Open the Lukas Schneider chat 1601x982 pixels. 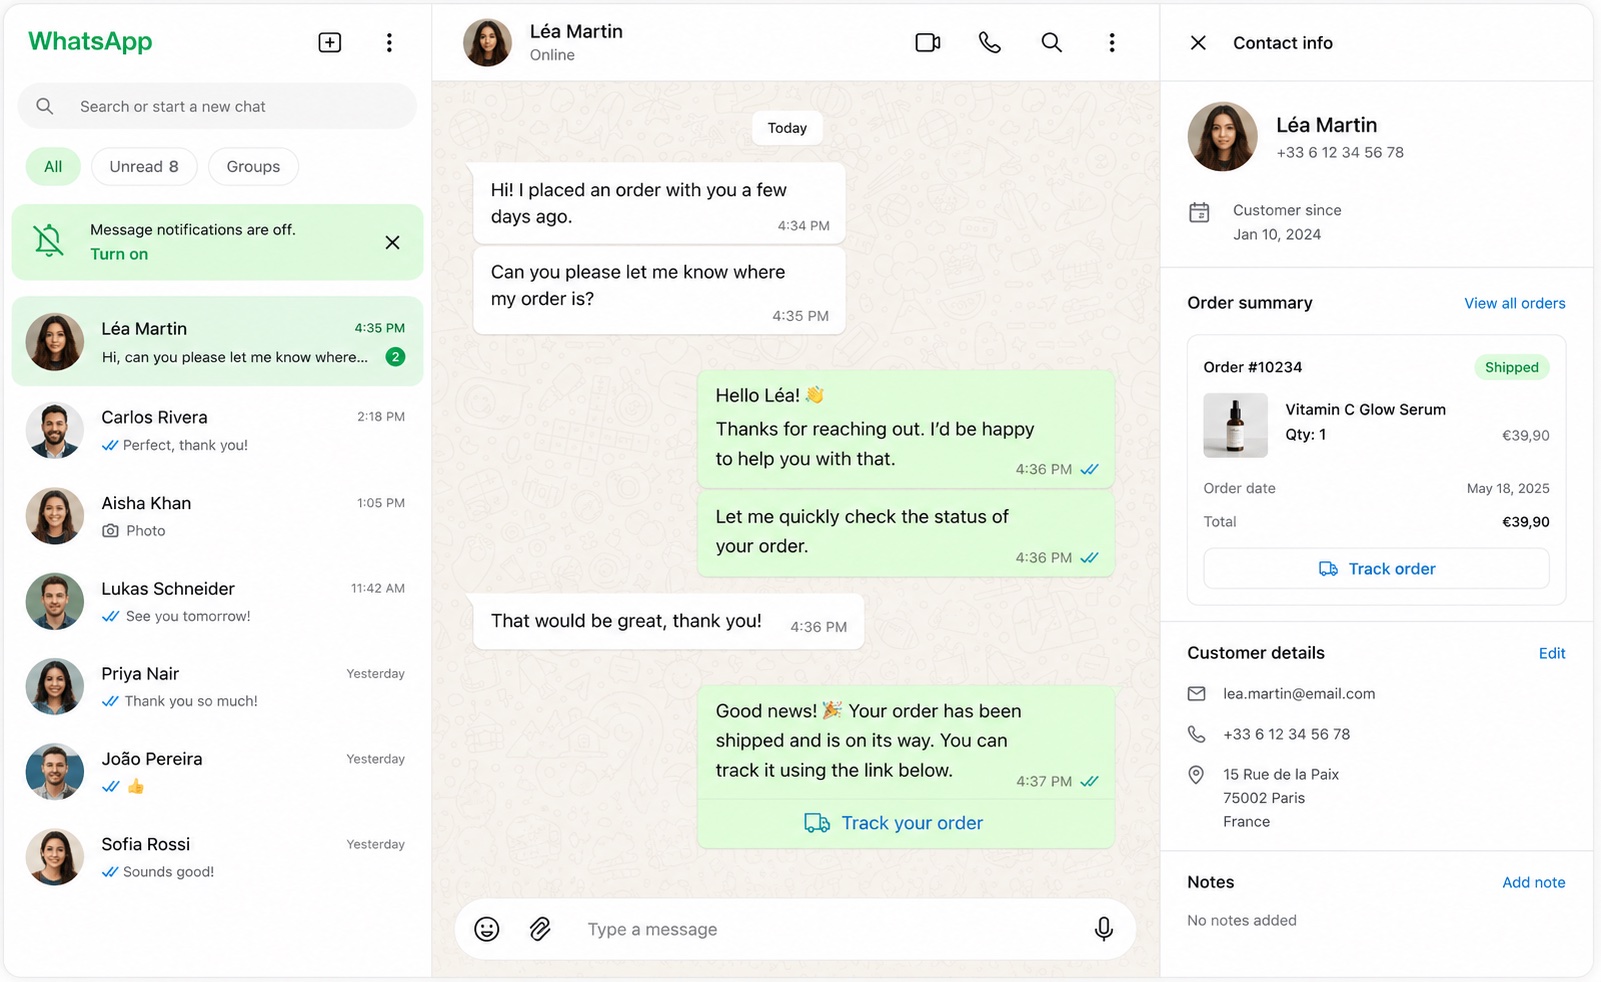click(x=217, y=601)
